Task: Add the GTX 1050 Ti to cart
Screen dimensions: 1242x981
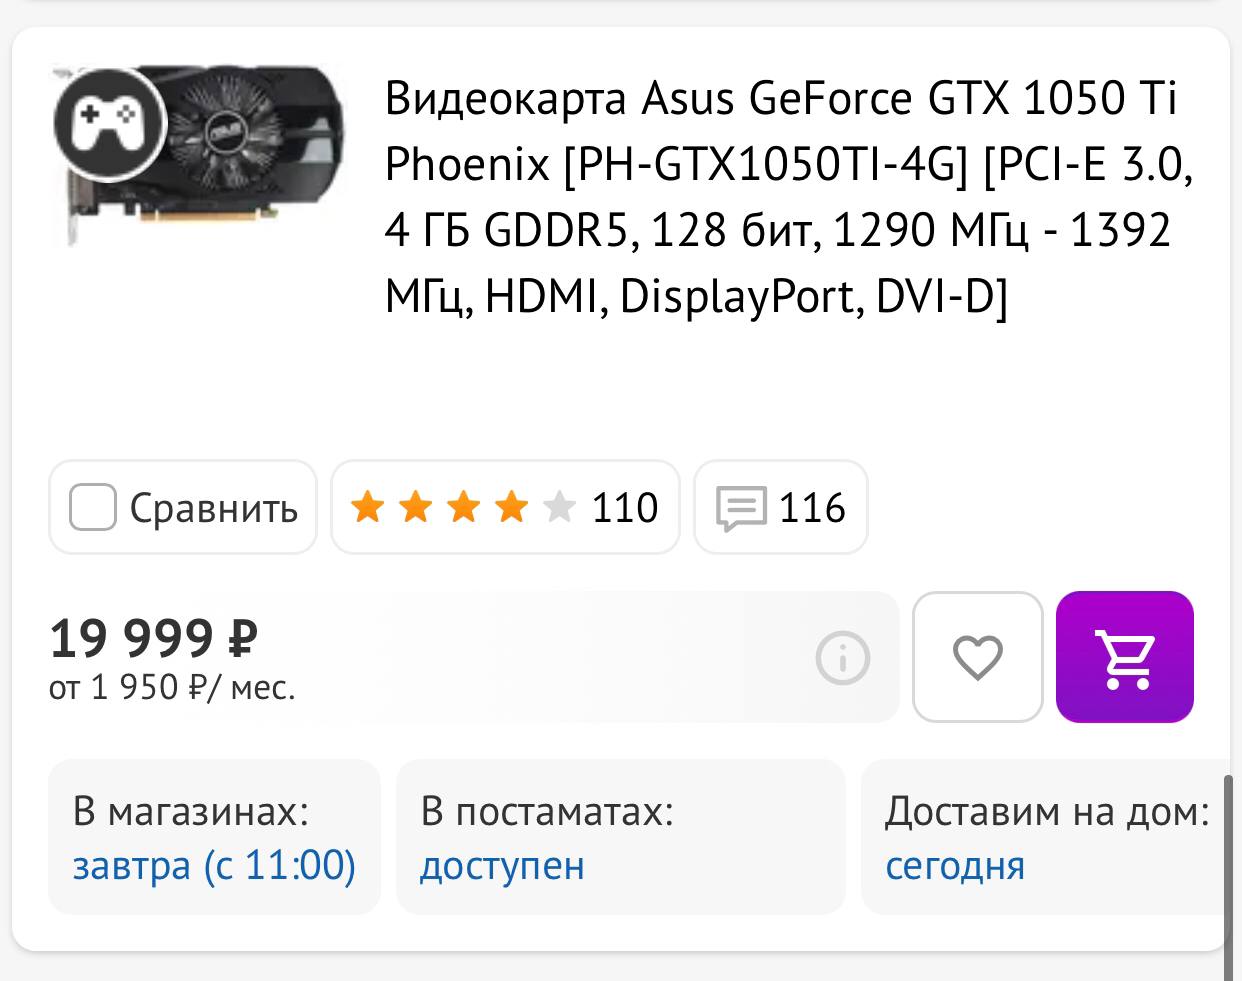Action: tap(1125, 657)
